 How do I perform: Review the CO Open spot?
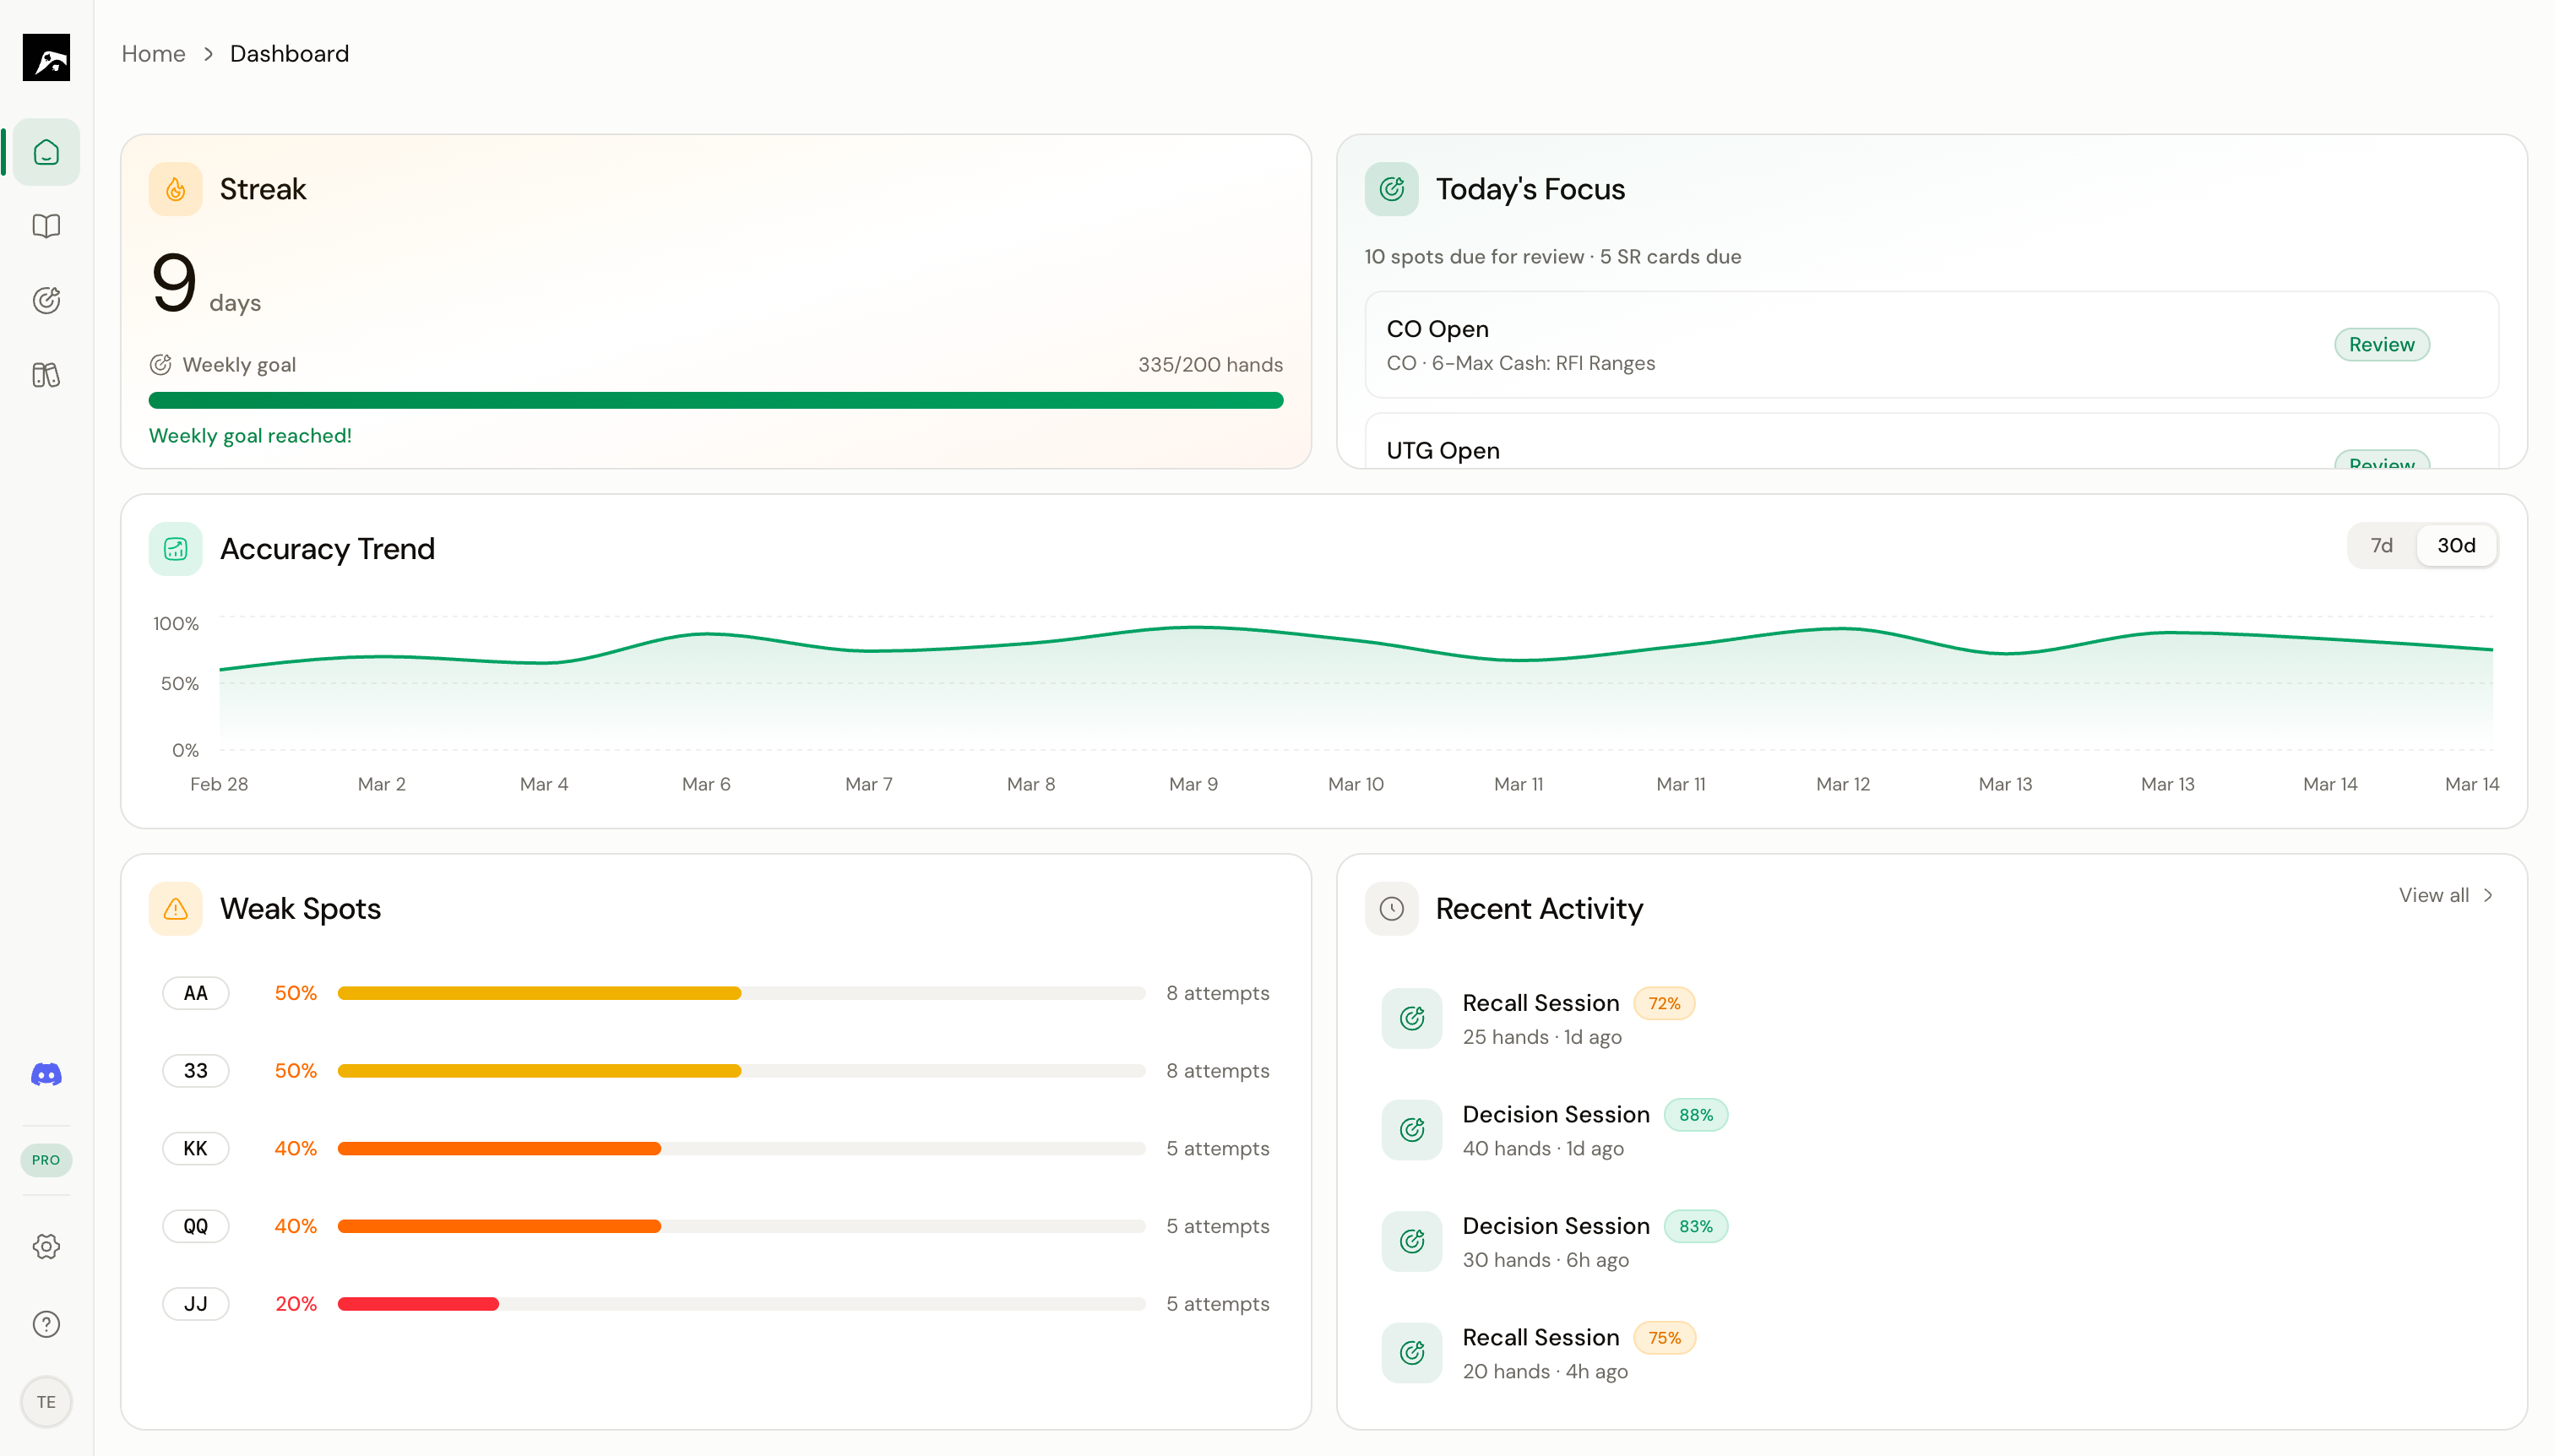click(x=2381, y=344)
